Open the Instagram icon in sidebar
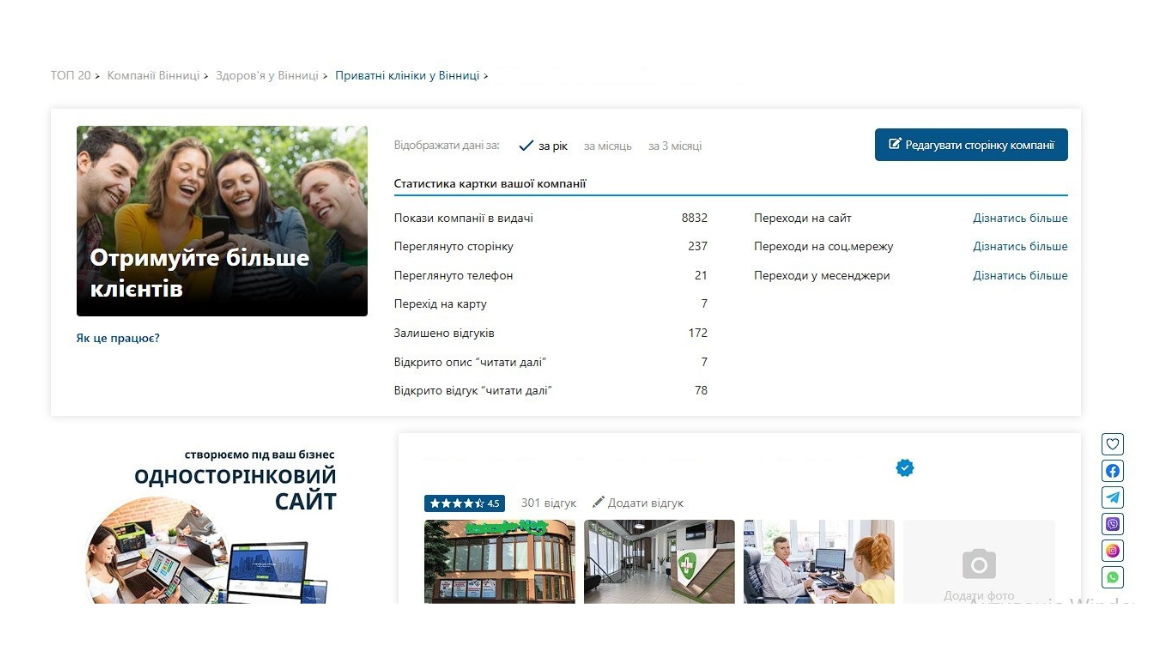The image size is (1170, 660). click(1112, 550)
